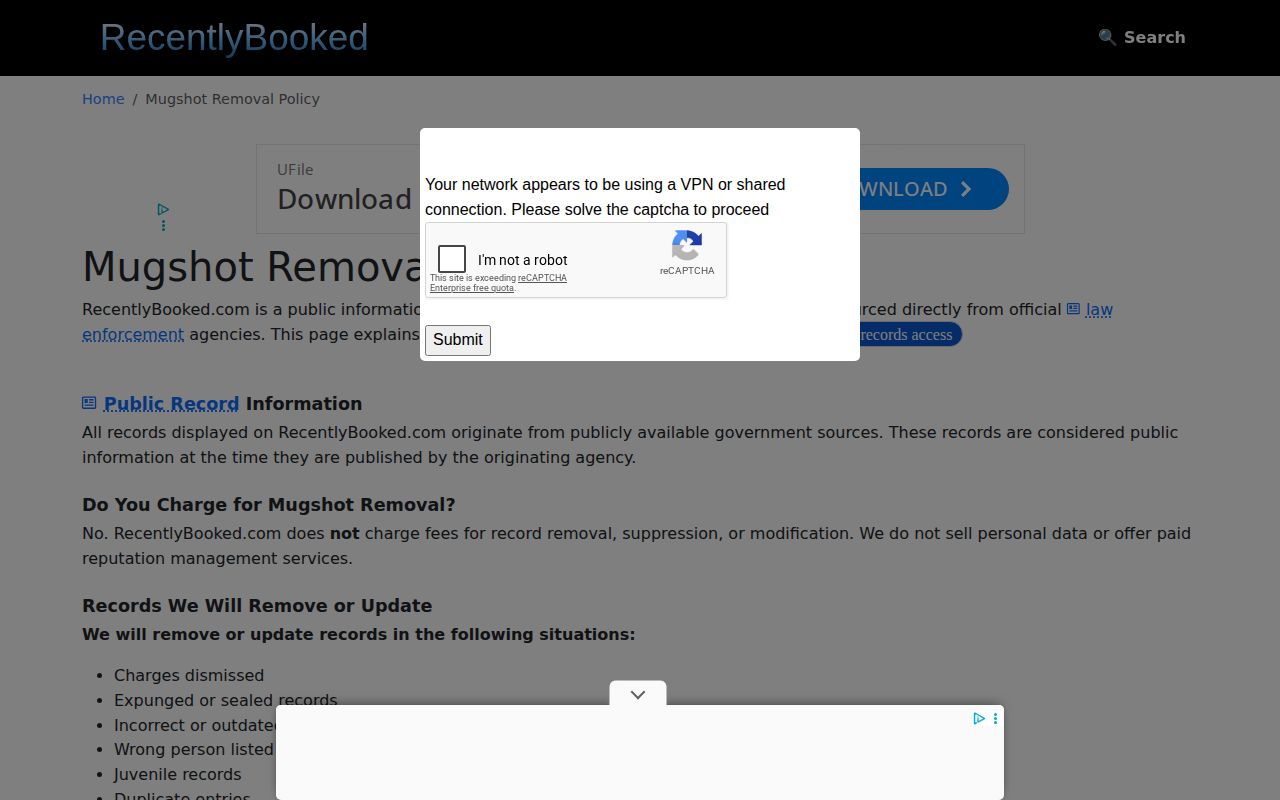Open the "reCAPTCHA Enterprise free quota" link

pyautogui.click(x=498, y=283)
